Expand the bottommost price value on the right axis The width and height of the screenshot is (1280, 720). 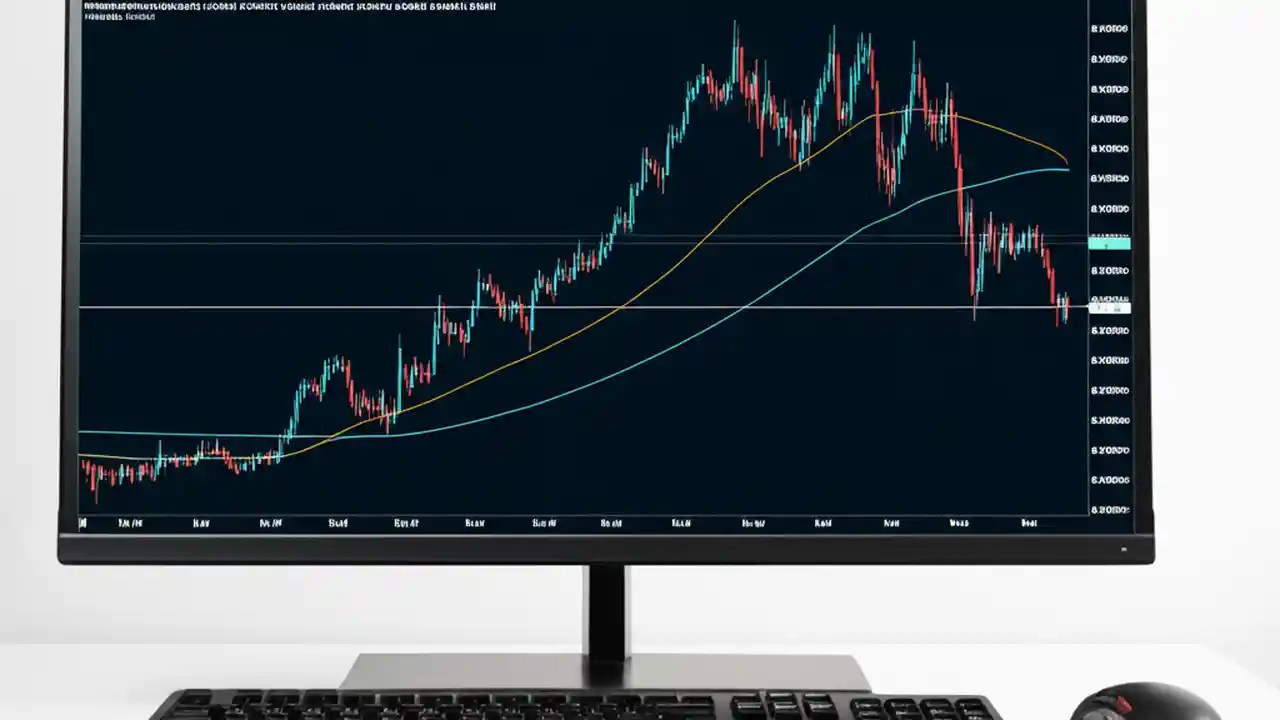pos(1108,510)
